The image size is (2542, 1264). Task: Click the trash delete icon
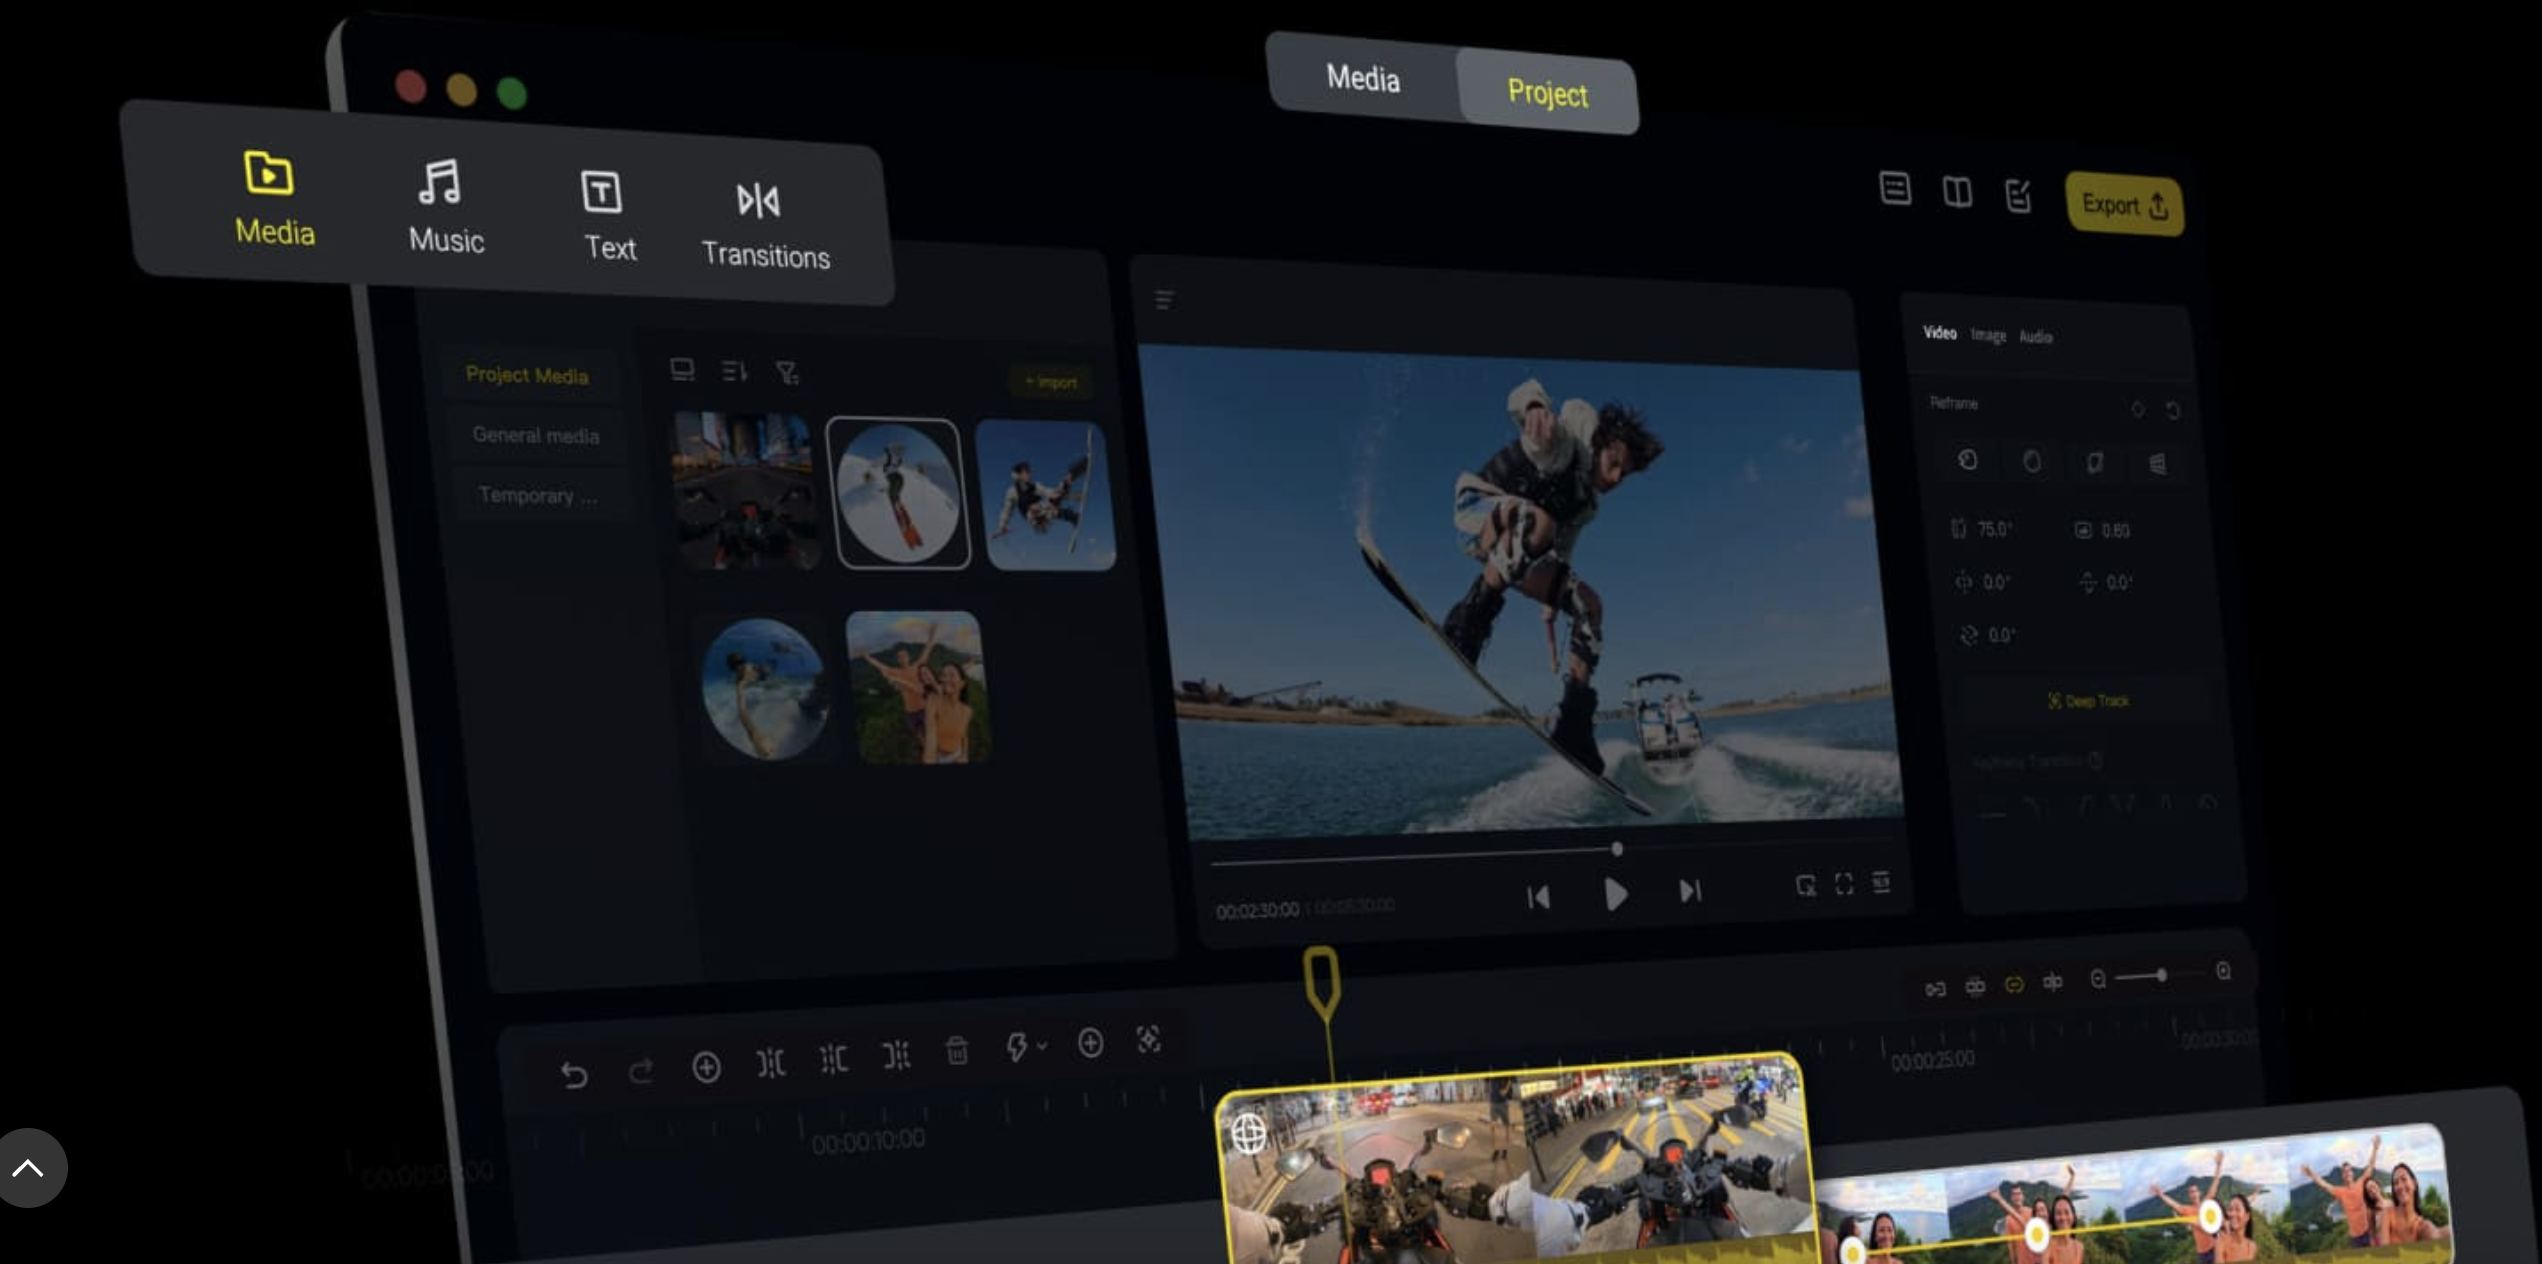click(956, 1051)
